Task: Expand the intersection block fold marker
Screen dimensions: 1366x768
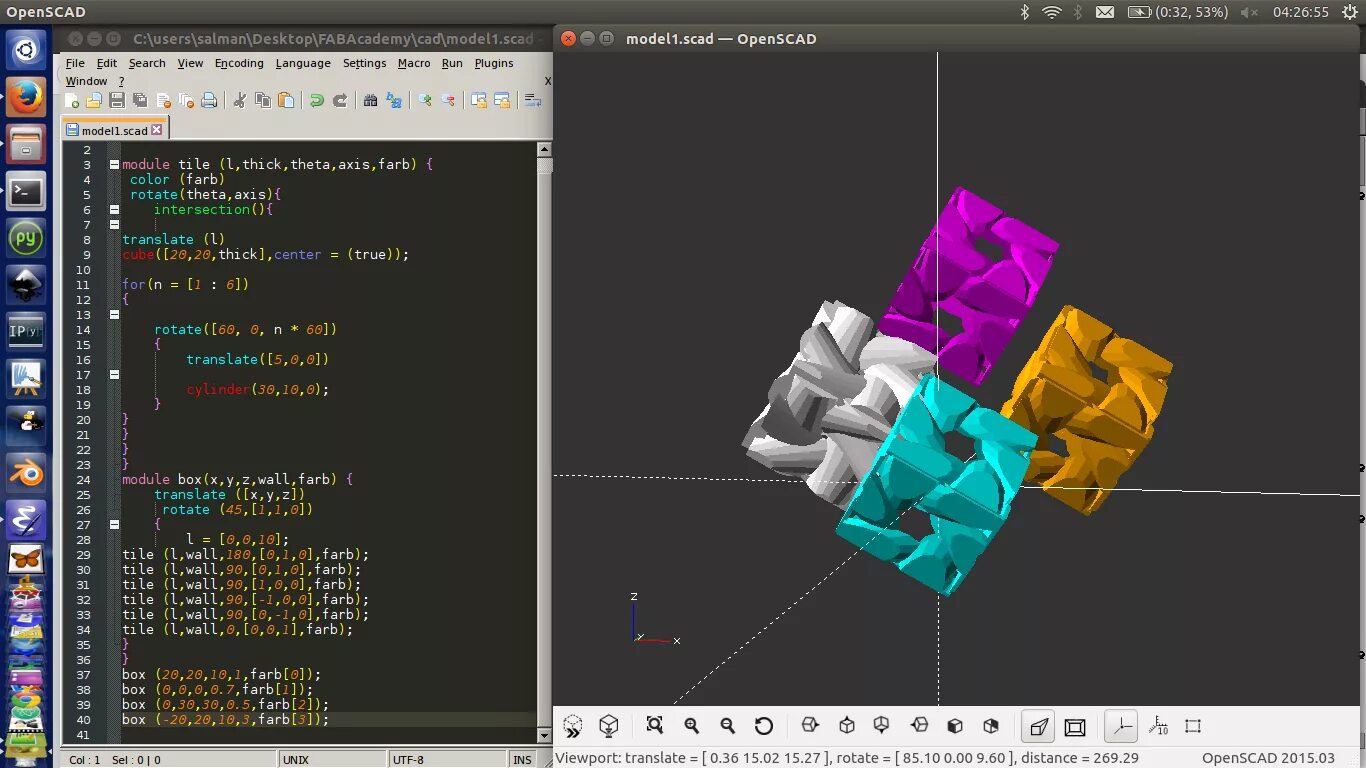Action: coord(114,210)
